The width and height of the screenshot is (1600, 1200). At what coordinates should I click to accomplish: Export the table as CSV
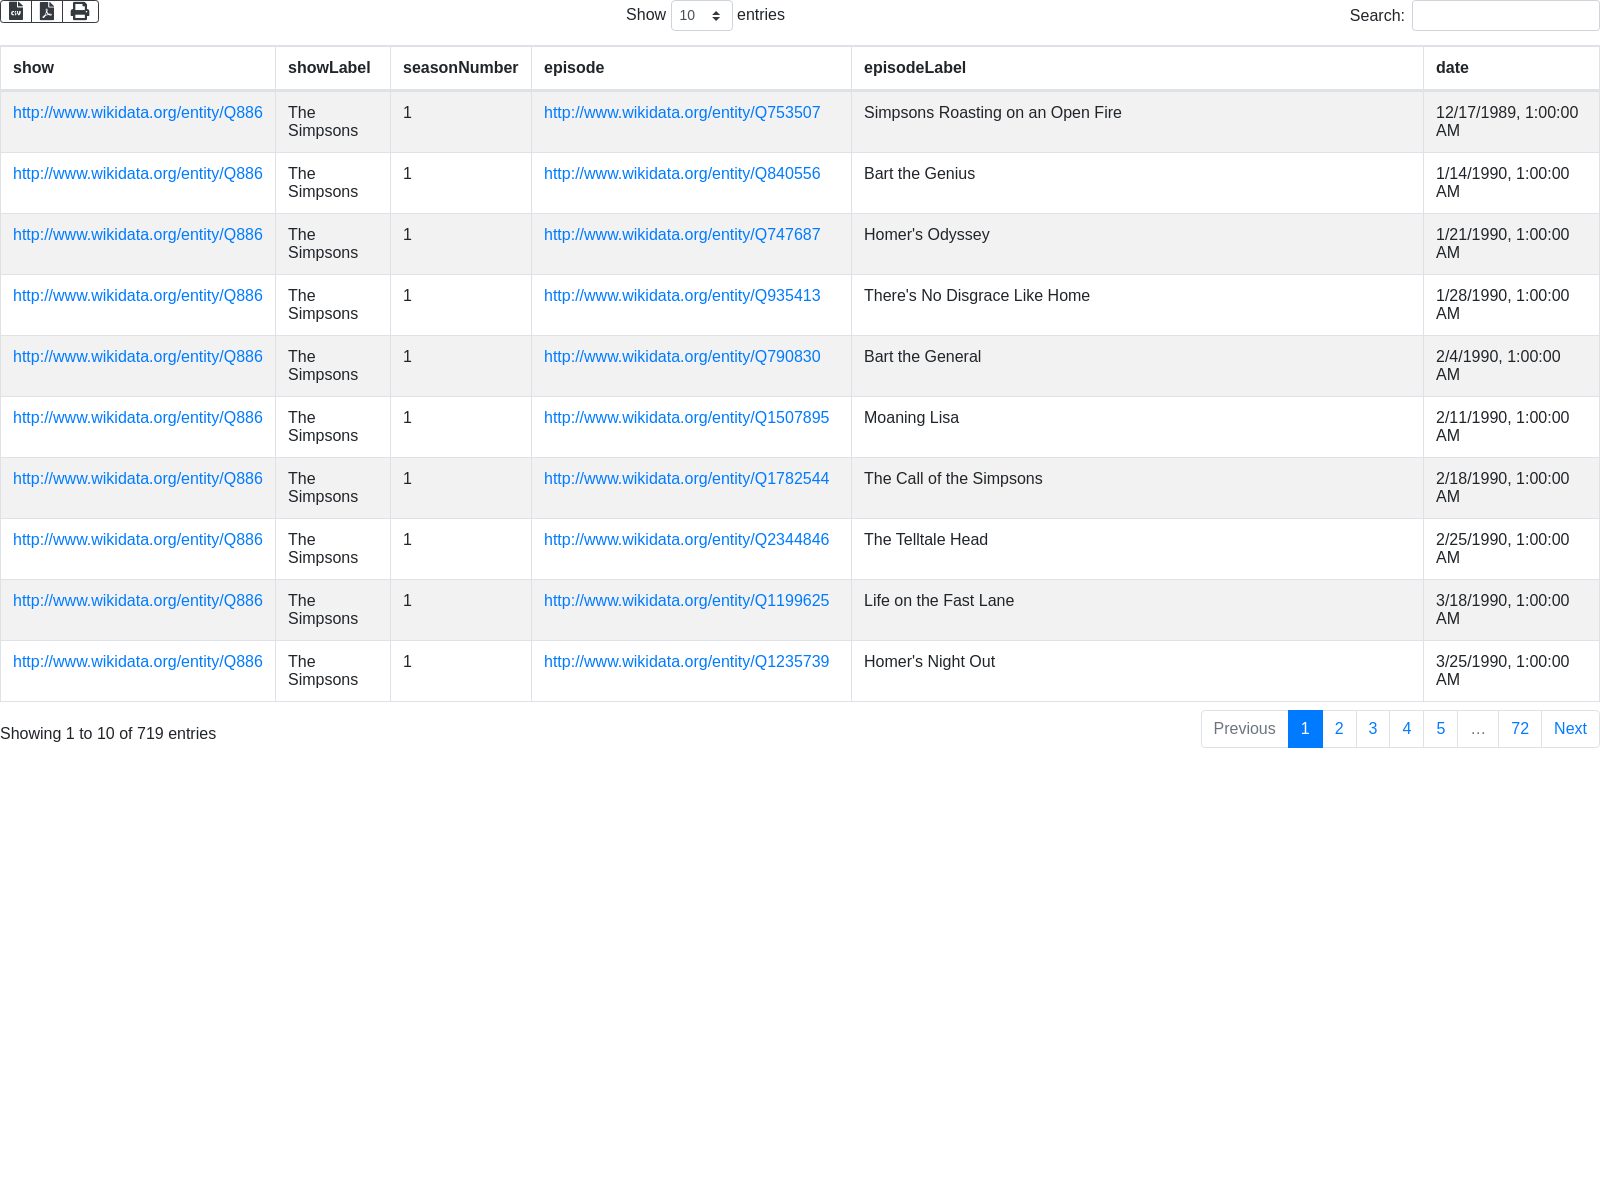16,11
